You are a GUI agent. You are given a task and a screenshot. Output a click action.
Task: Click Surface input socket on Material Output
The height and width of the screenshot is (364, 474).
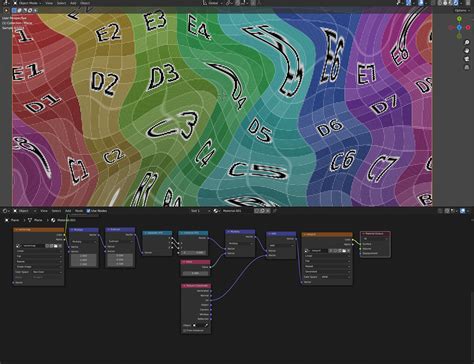pos(361,244)
